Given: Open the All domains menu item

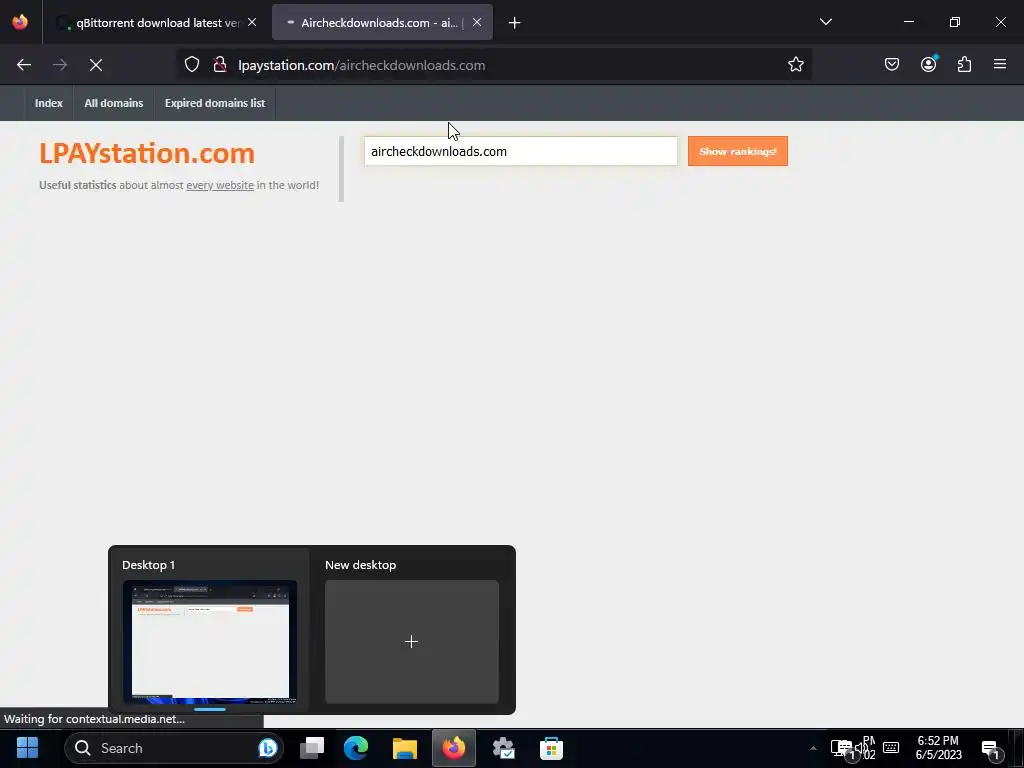Looking at the screenshot, I should click(114, 103).
